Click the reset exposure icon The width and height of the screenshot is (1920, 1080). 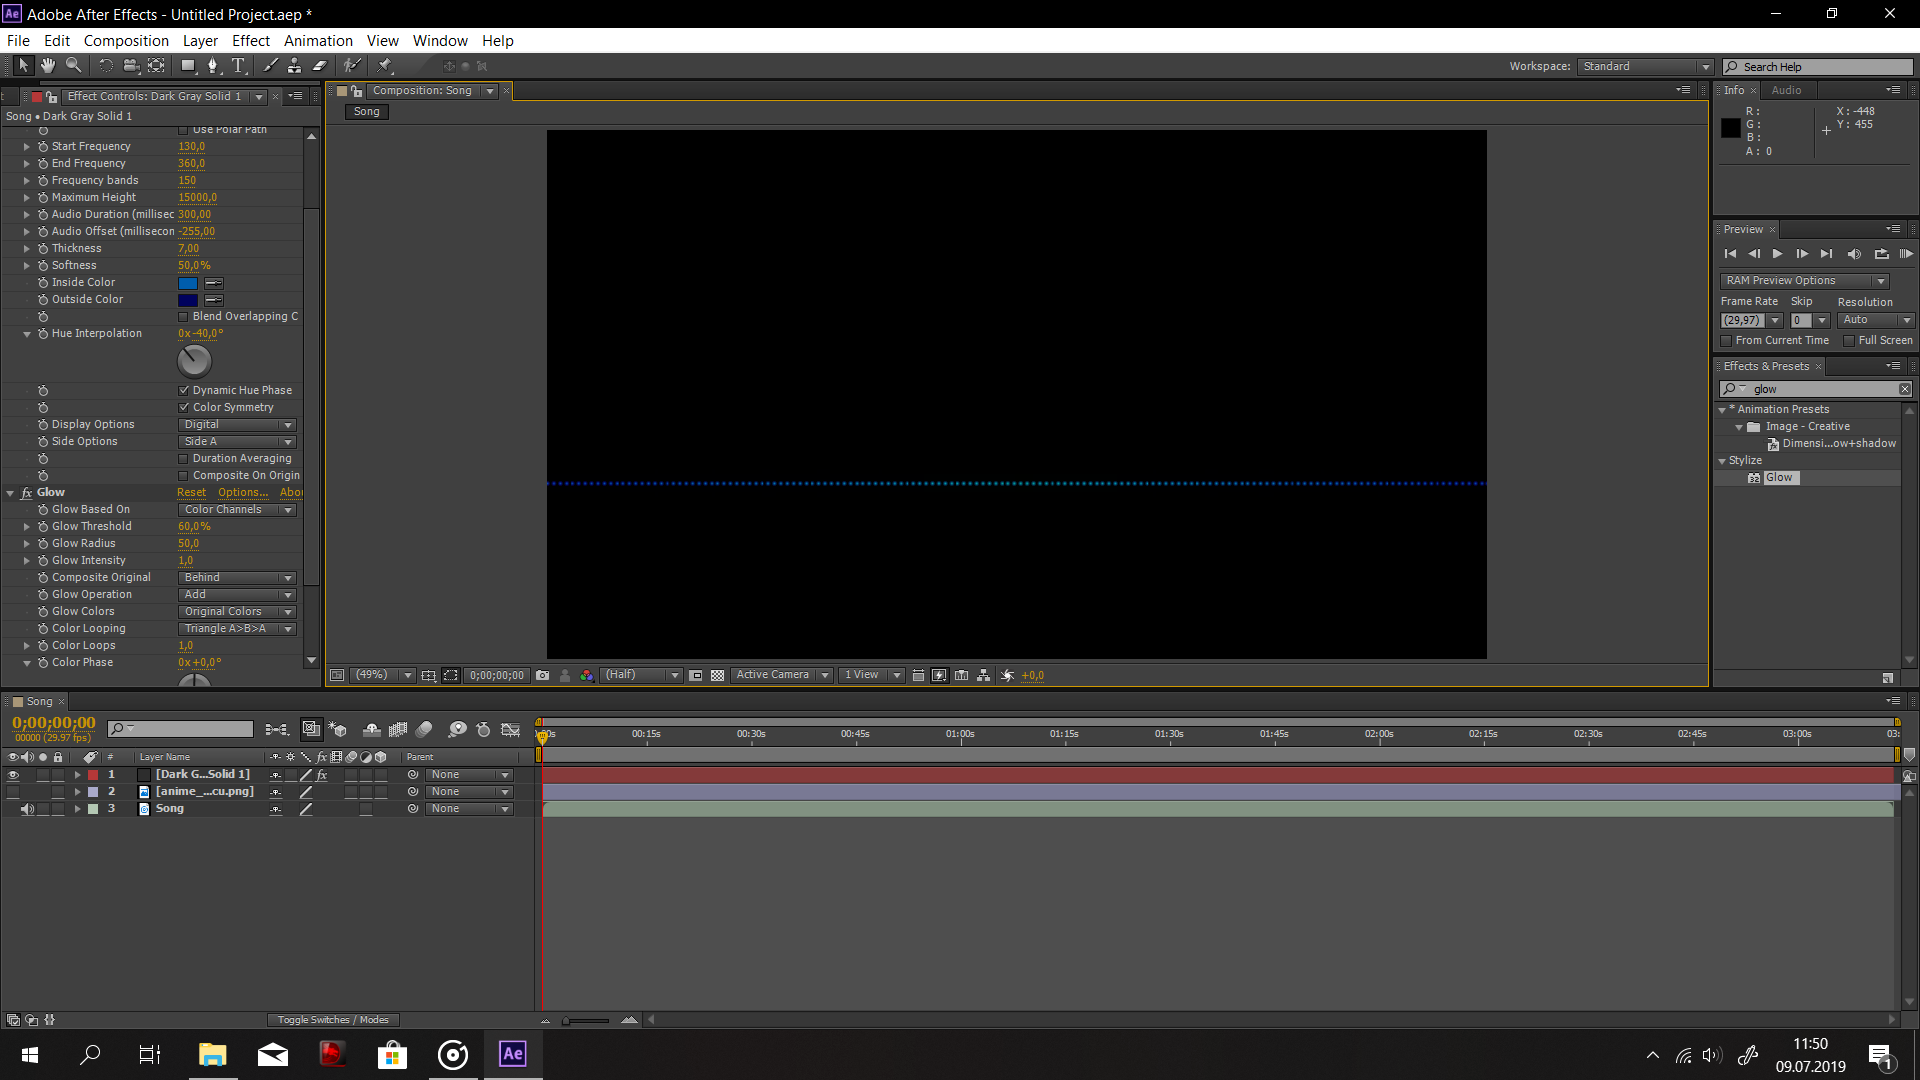(1007, 676)
